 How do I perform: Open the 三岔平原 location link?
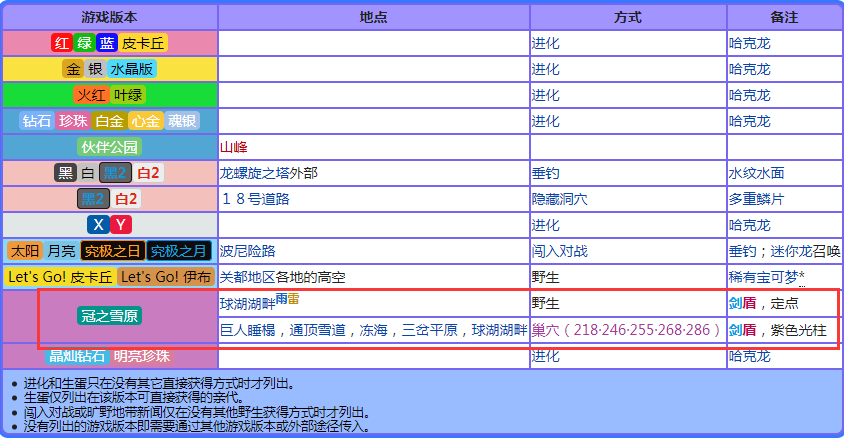tap(430, 330)
